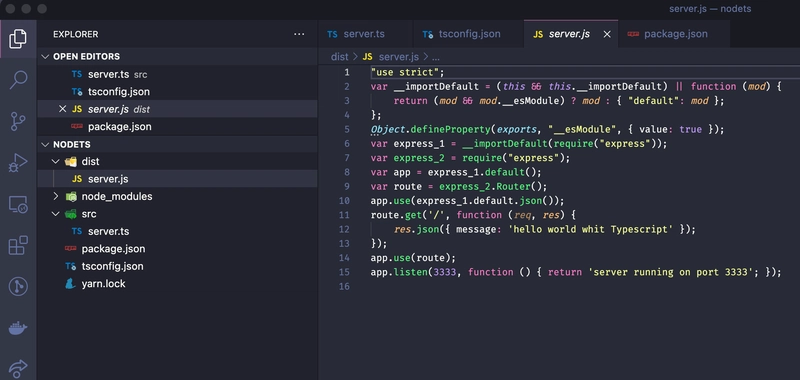This screenshot has height=380, width=800.
Task: Click "use strict" text on line 1
Action: coord(405,72)
